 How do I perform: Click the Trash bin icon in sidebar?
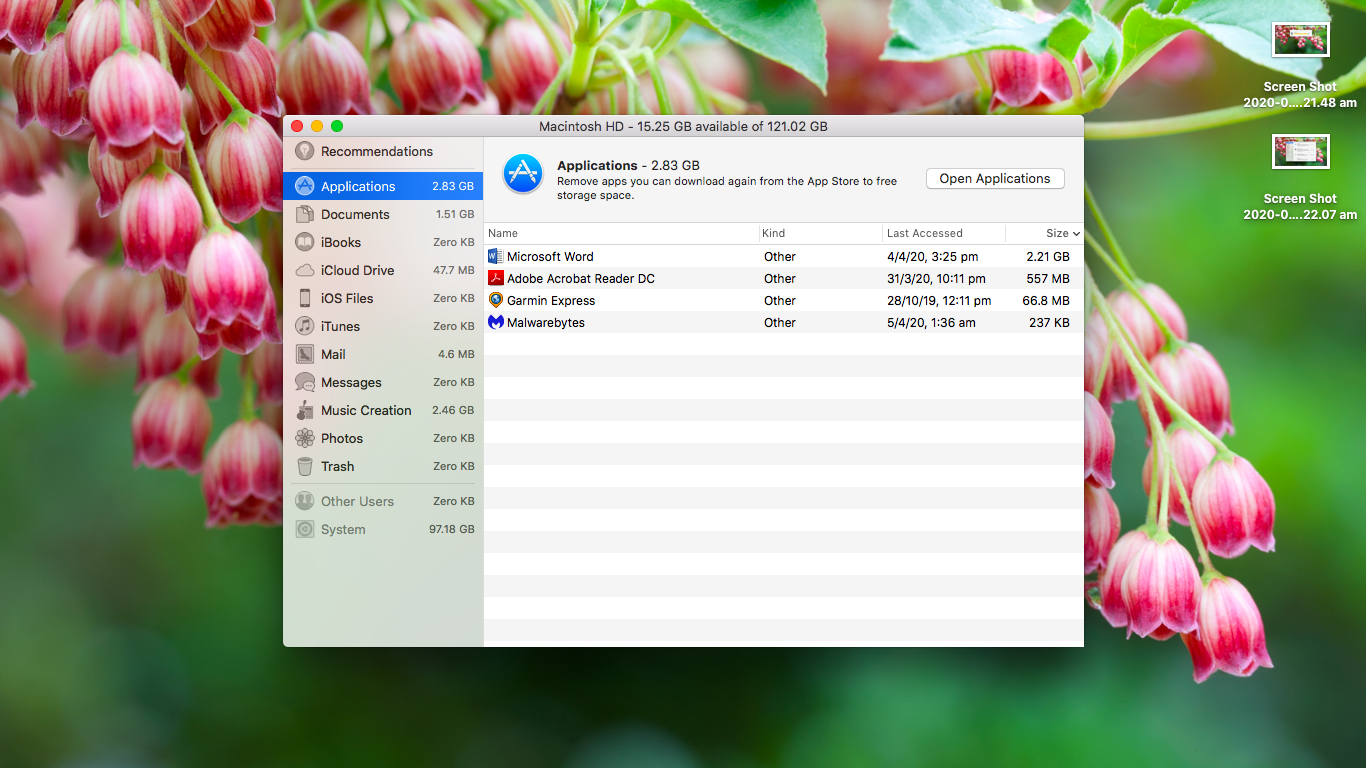[305, 466]
